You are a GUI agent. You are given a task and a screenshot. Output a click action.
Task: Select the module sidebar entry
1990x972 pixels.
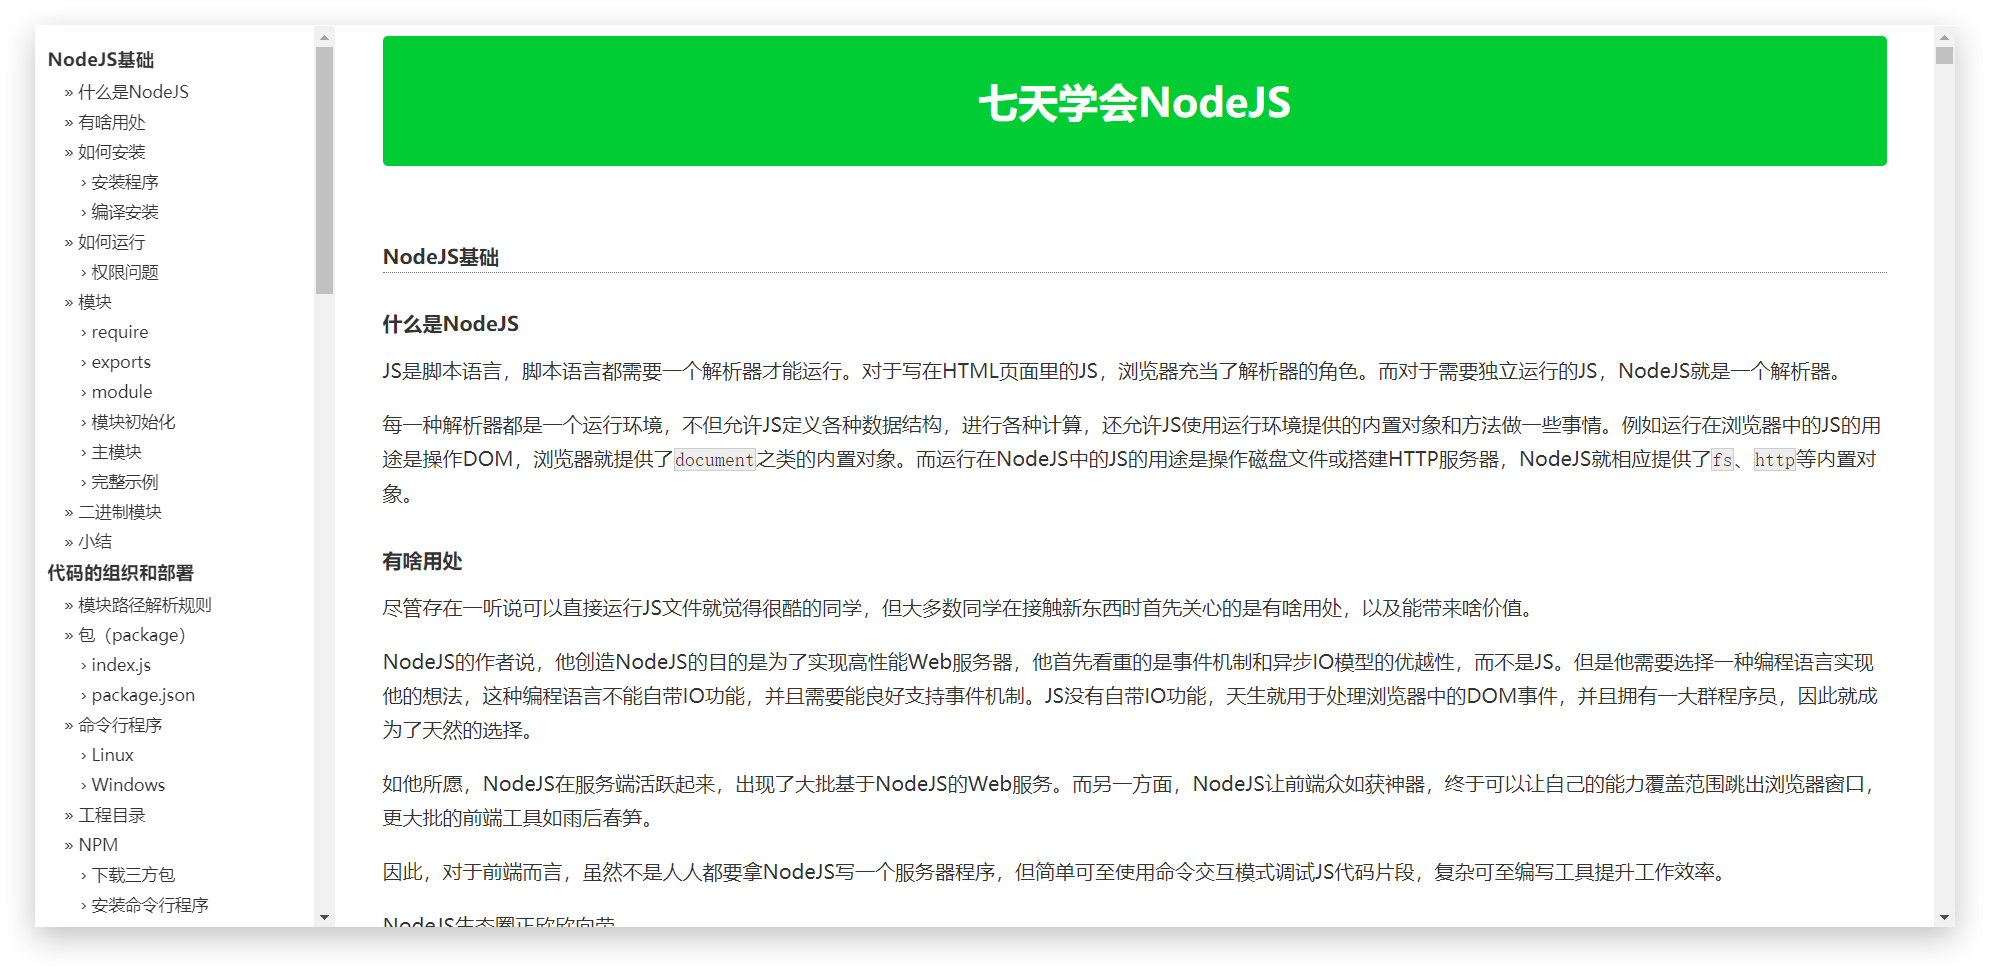122,392
